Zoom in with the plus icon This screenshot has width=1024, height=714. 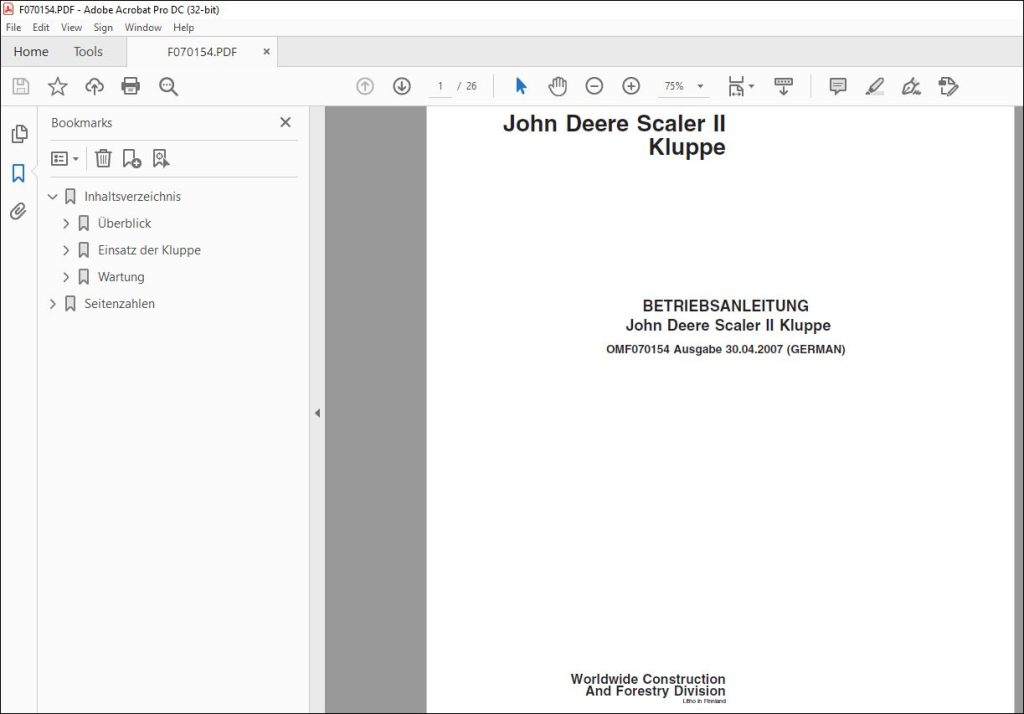[x=631, y=86]
